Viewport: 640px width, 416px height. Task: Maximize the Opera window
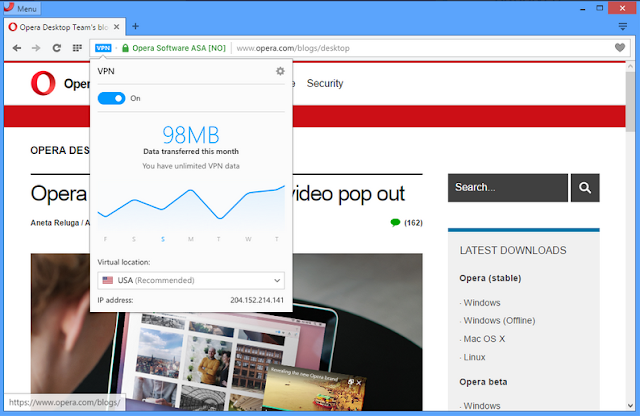(x=600, y=8)
